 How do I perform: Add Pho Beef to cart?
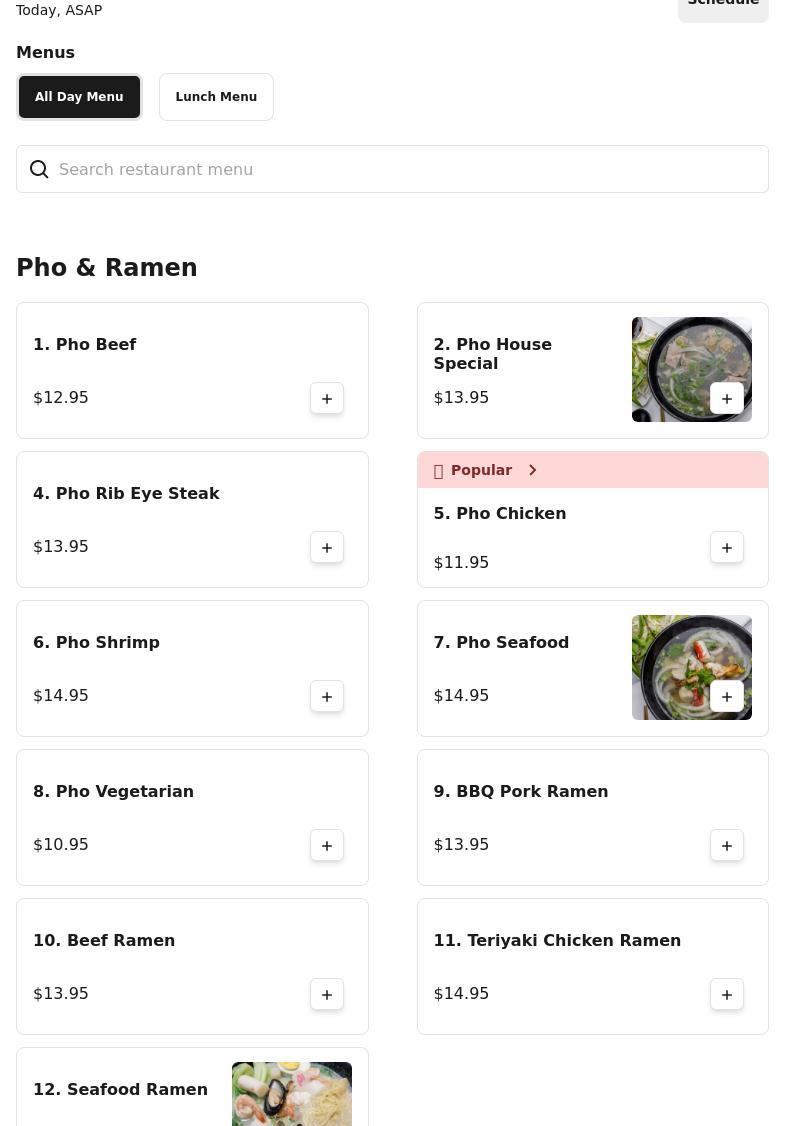[327, 398]
